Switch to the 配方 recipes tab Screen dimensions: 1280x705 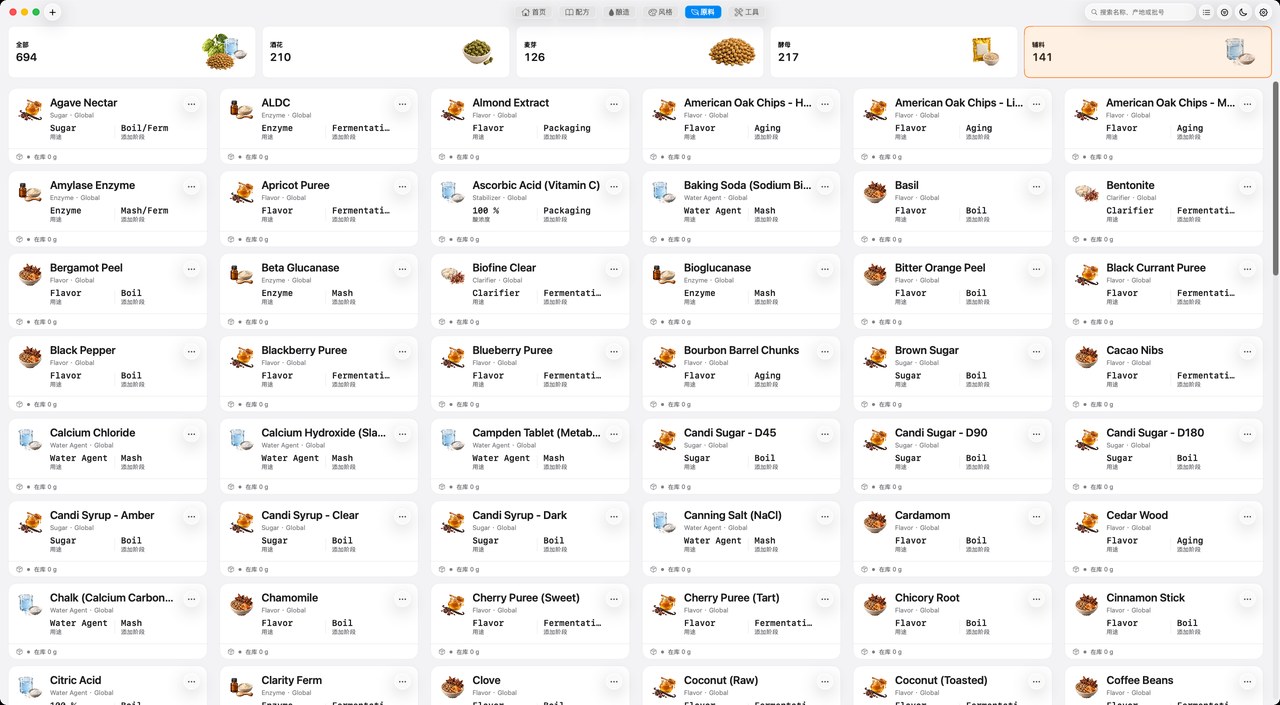578,12
